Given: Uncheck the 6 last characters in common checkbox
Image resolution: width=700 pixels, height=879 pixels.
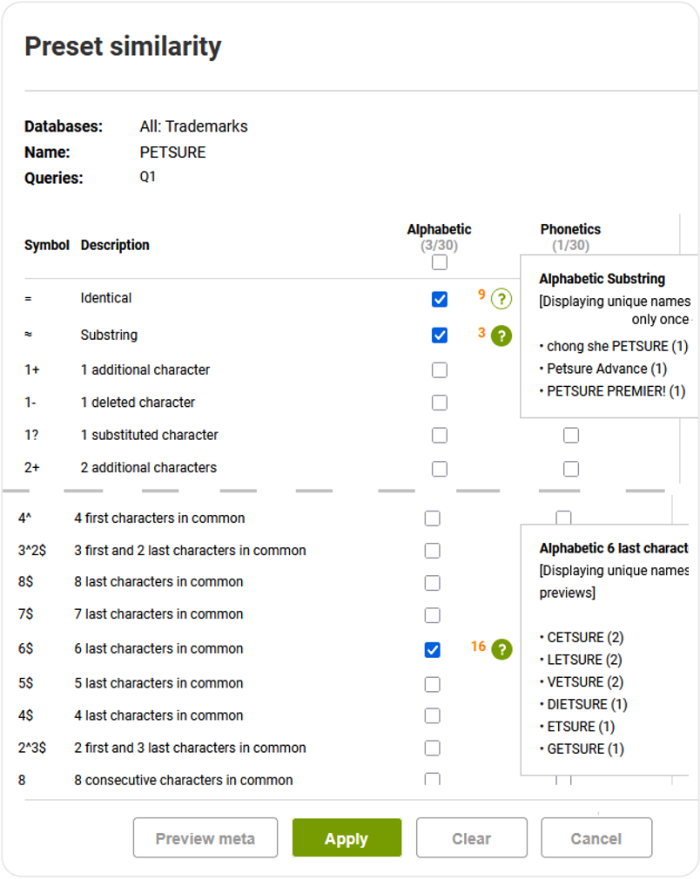Looking at the screenshot, I should tap(432, 648).
